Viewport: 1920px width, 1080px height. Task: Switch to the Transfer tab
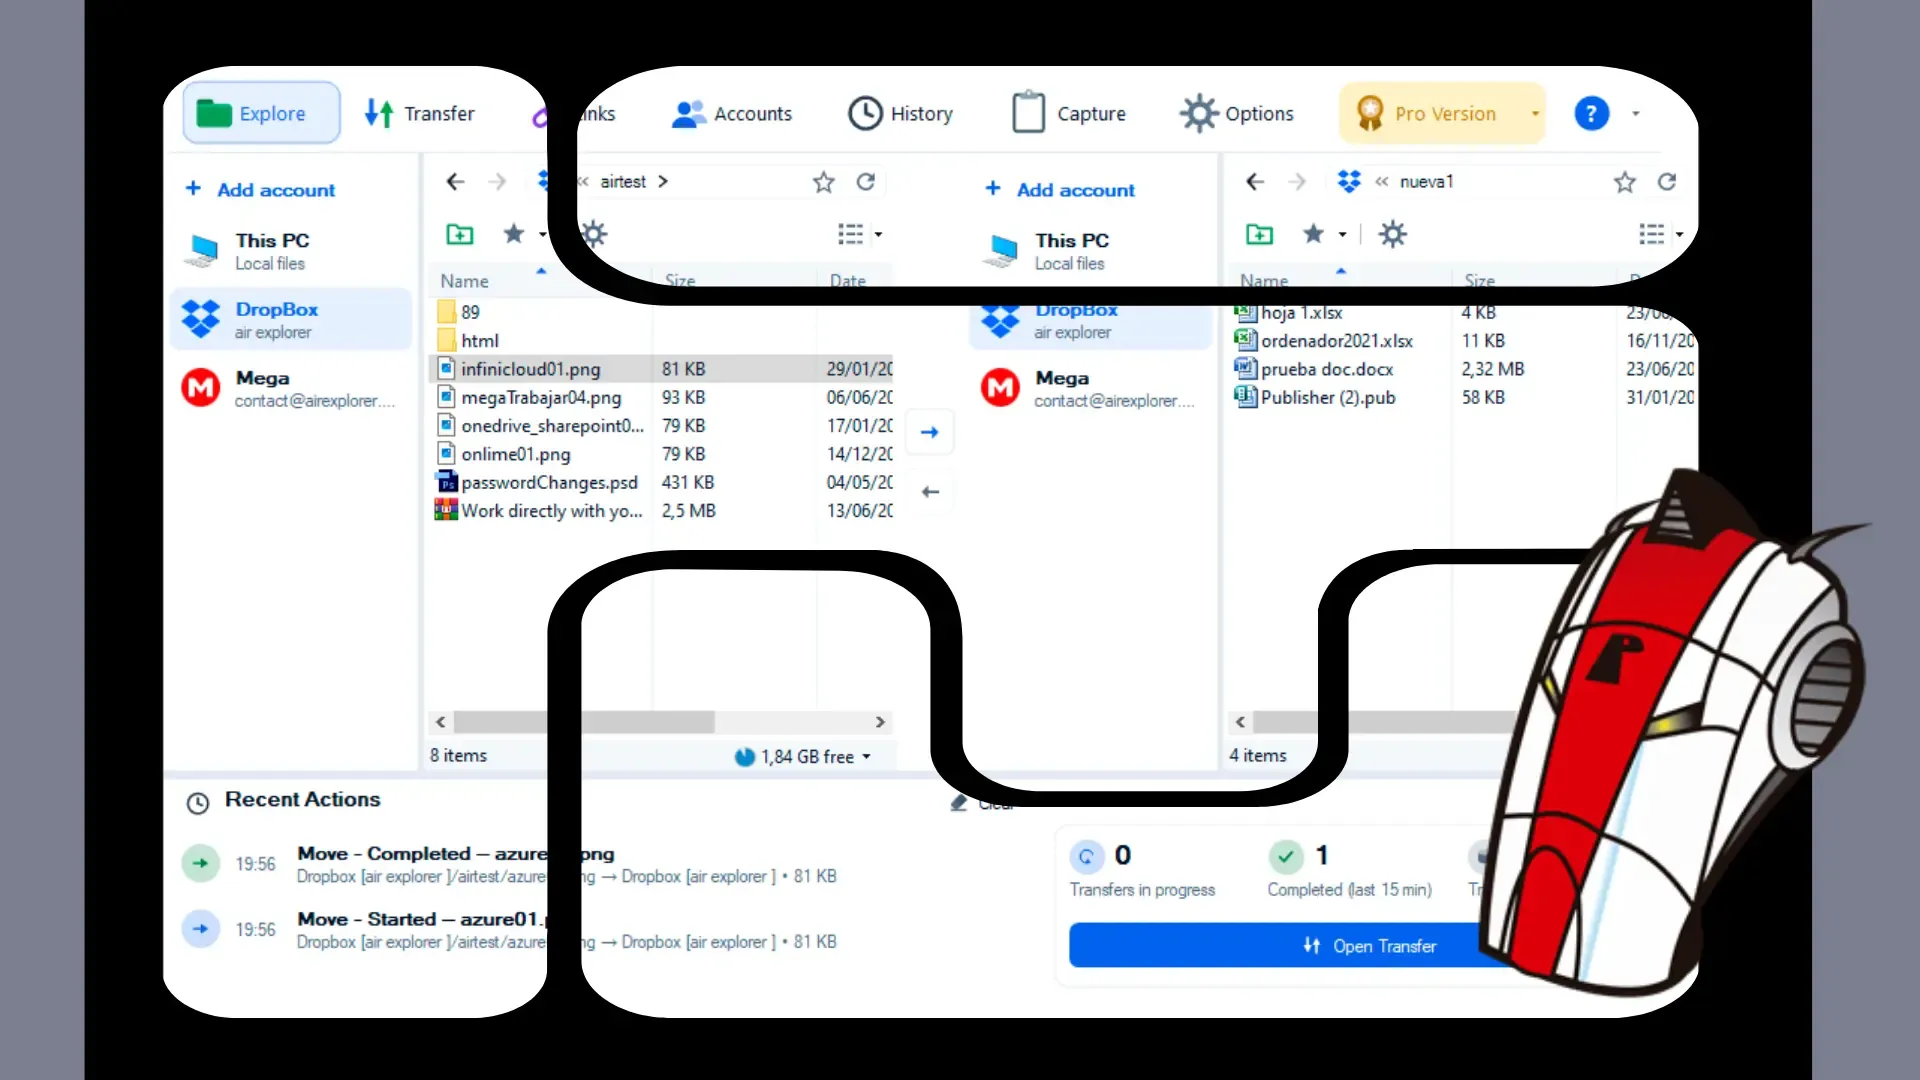tap(419, 113)
